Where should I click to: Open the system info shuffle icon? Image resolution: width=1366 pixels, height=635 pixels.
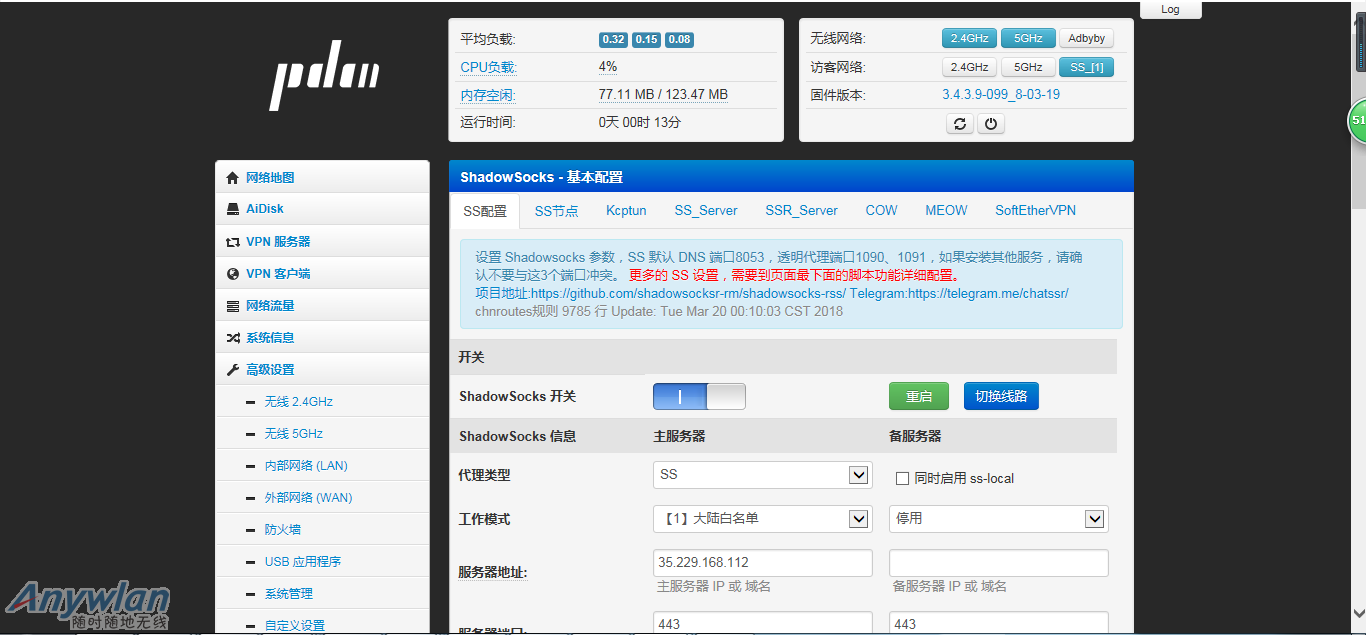point(233,338)
